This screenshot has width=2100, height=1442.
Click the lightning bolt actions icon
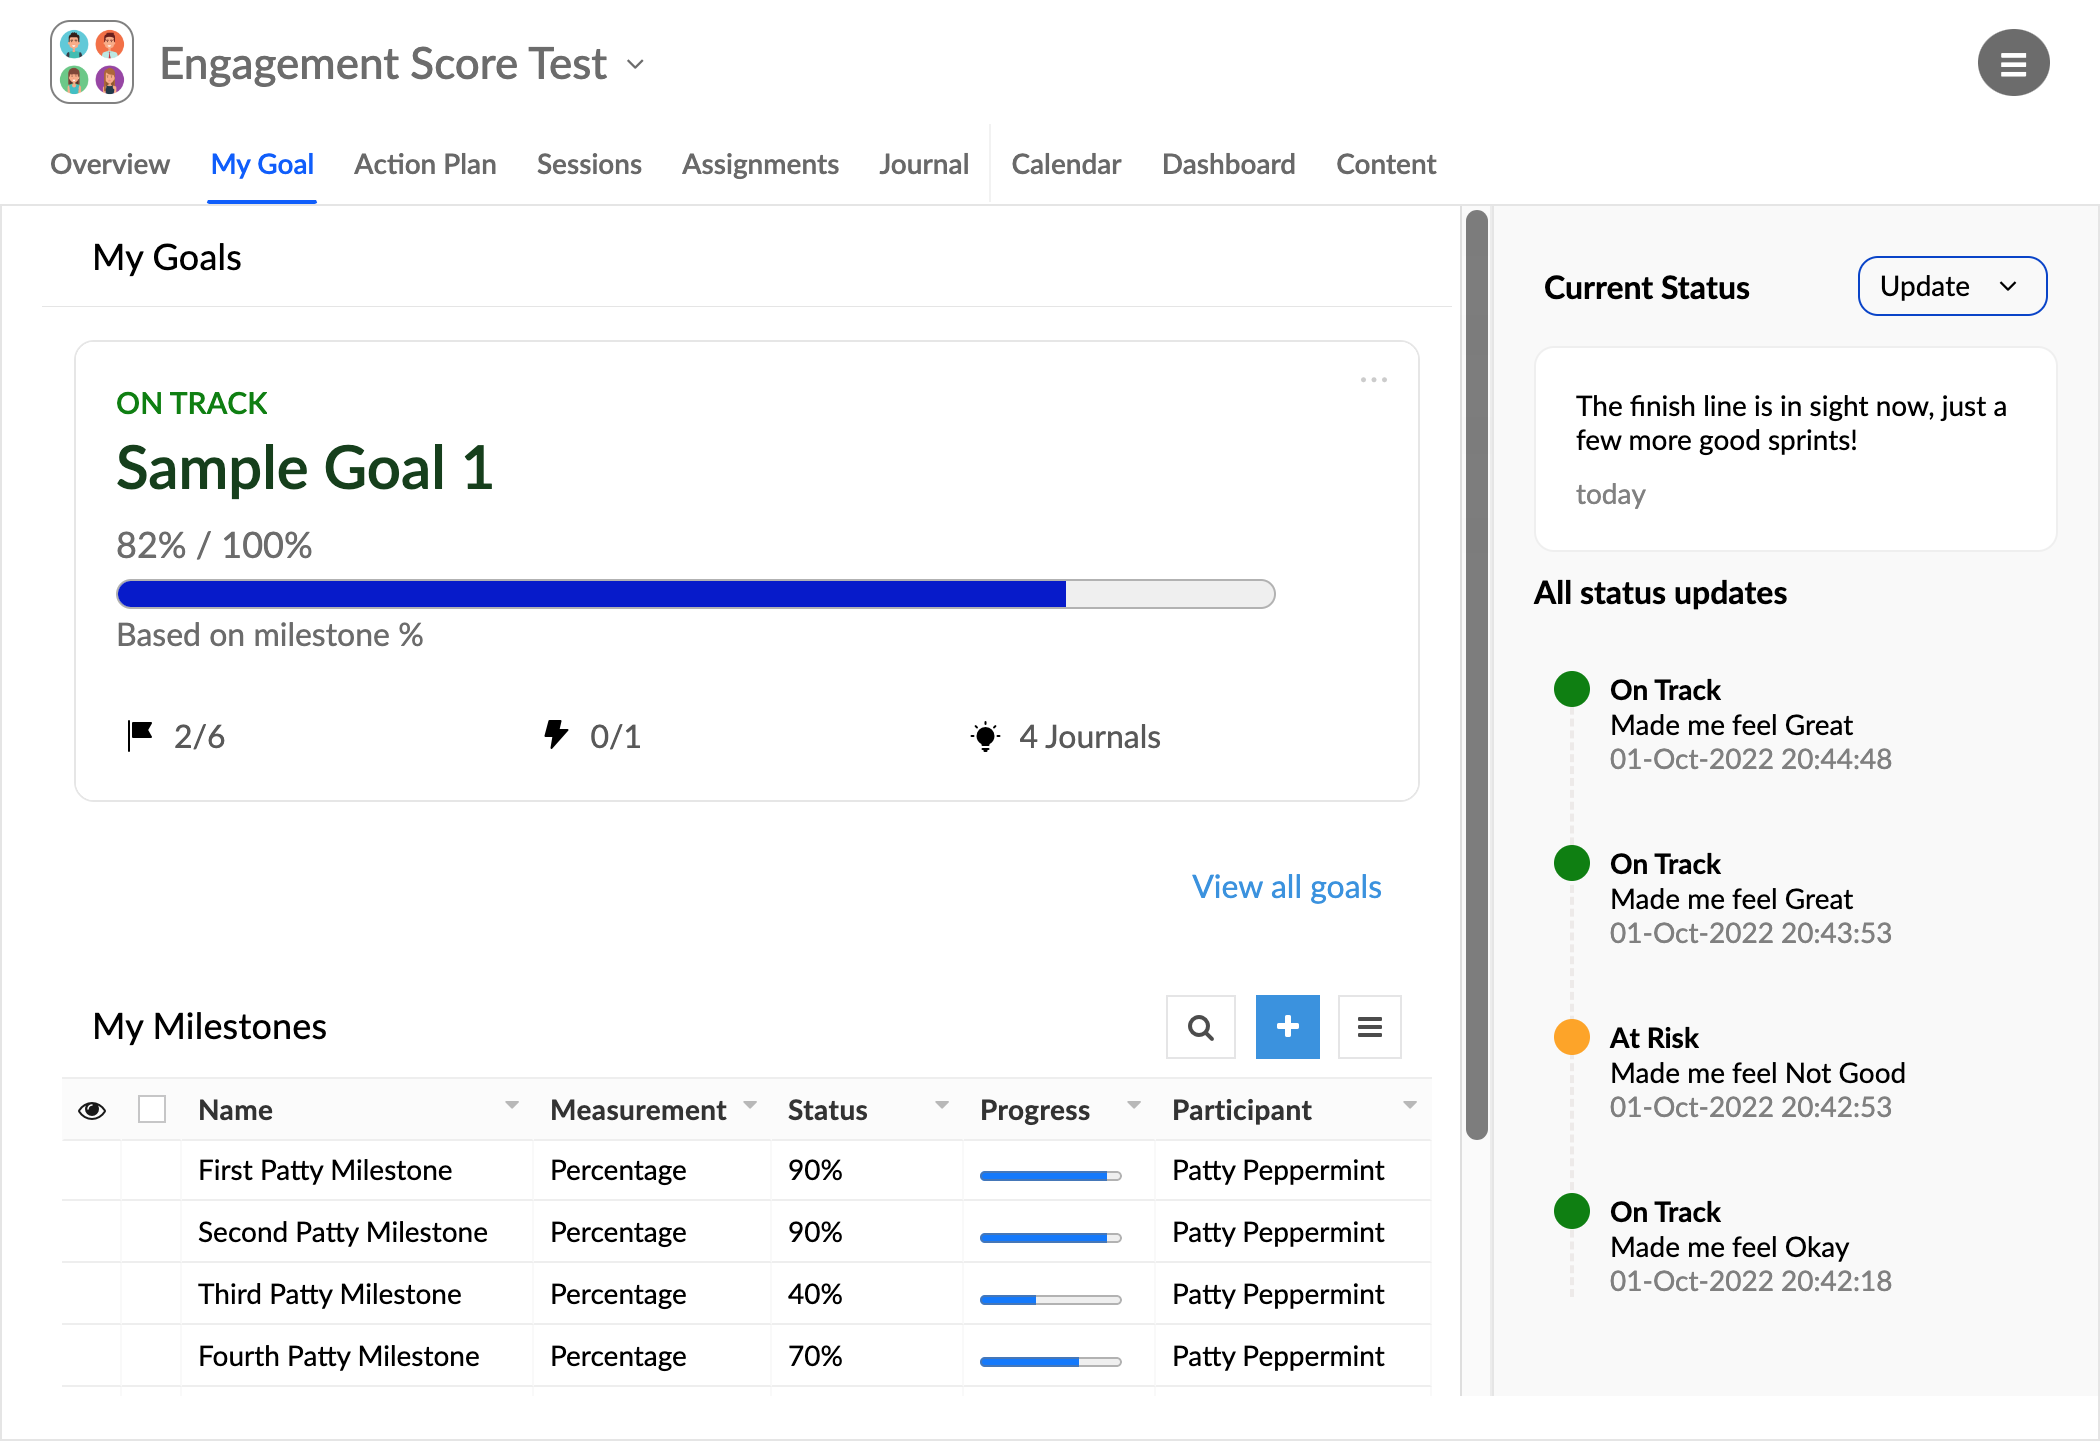point(556,735)
